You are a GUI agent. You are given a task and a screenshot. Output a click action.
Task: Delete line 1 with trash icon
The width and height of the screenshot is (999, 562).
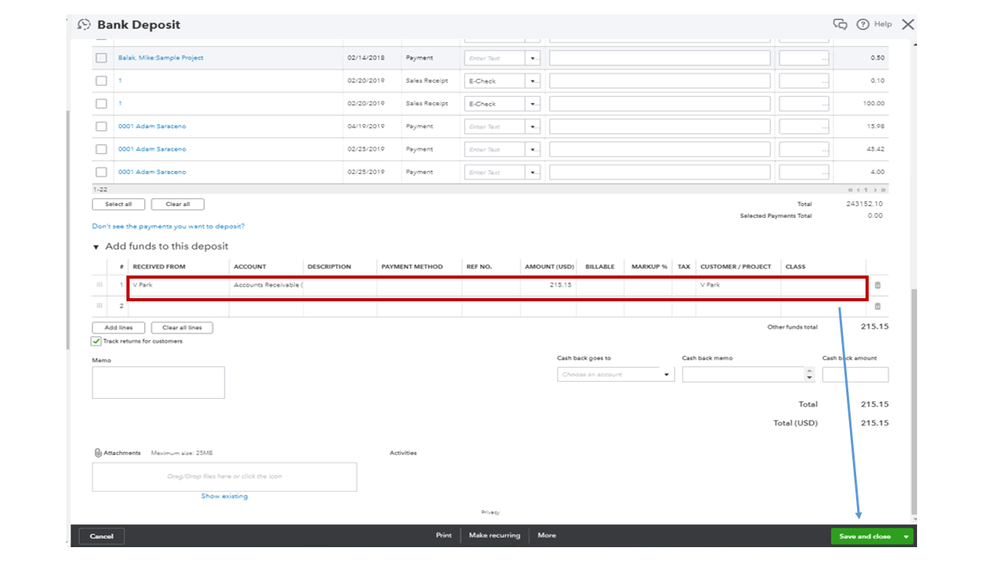coord(877,285)
